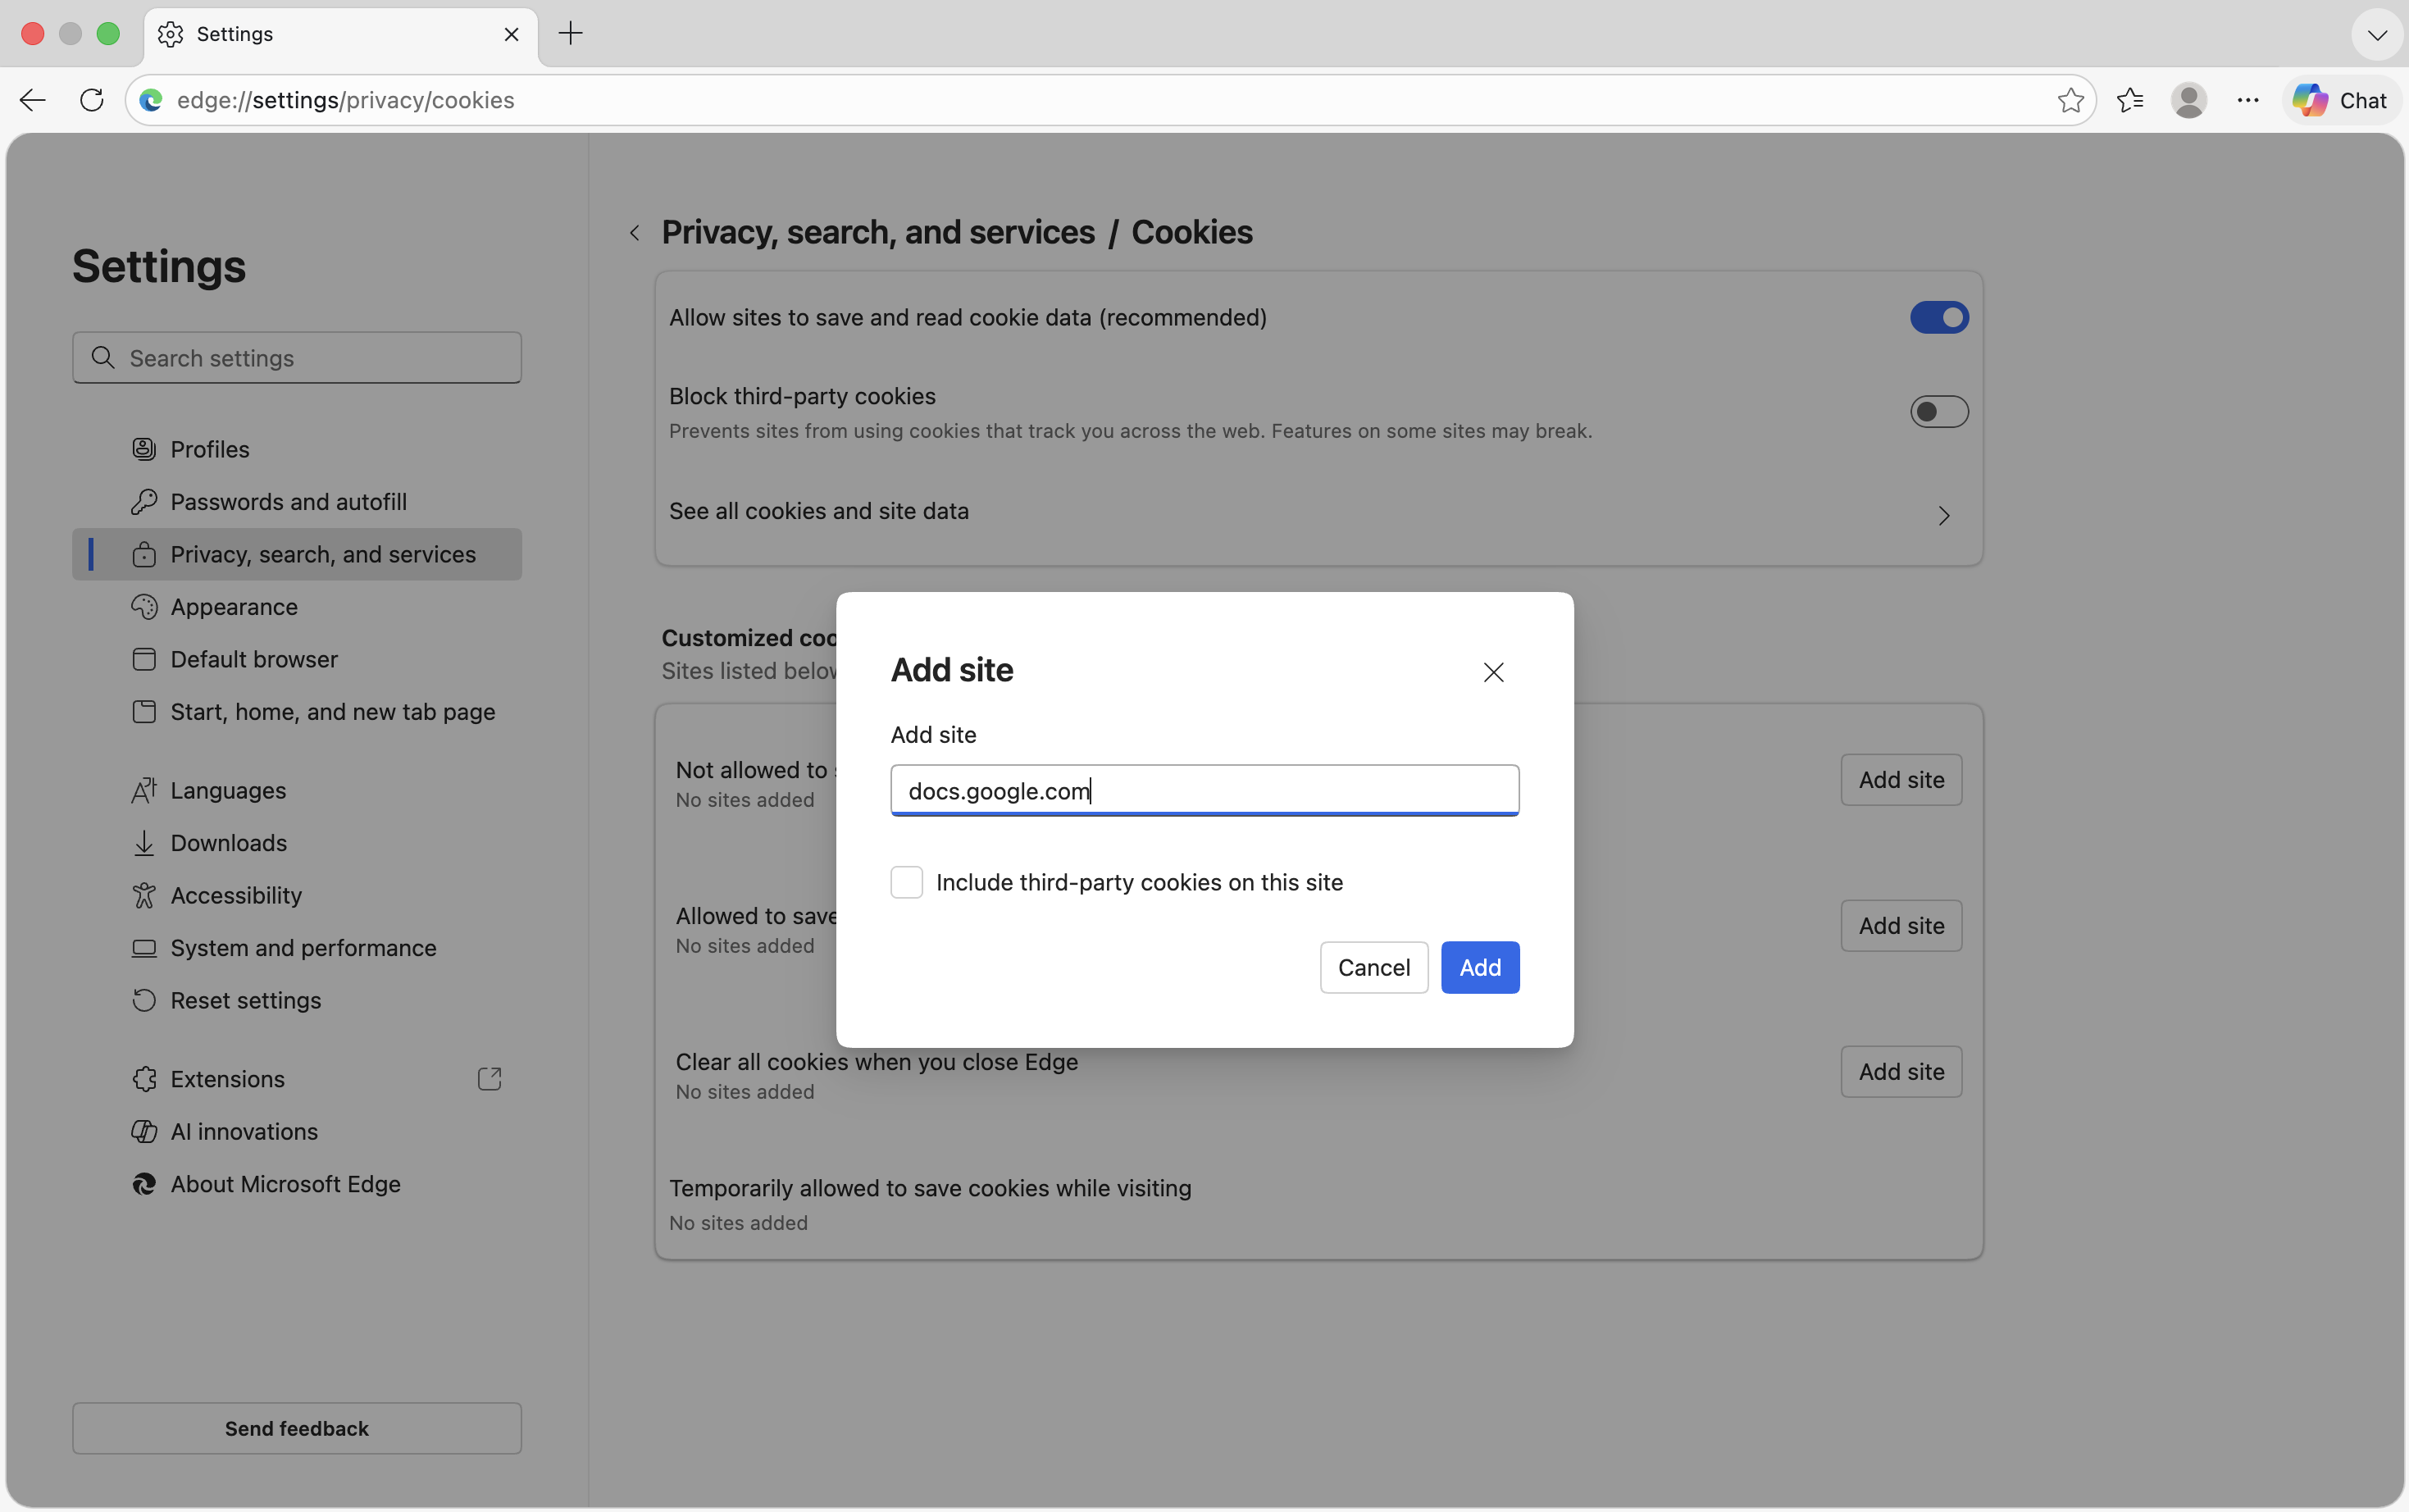
Task: Disable Allow sites to save cookie data
Action: coord(1938,317)
